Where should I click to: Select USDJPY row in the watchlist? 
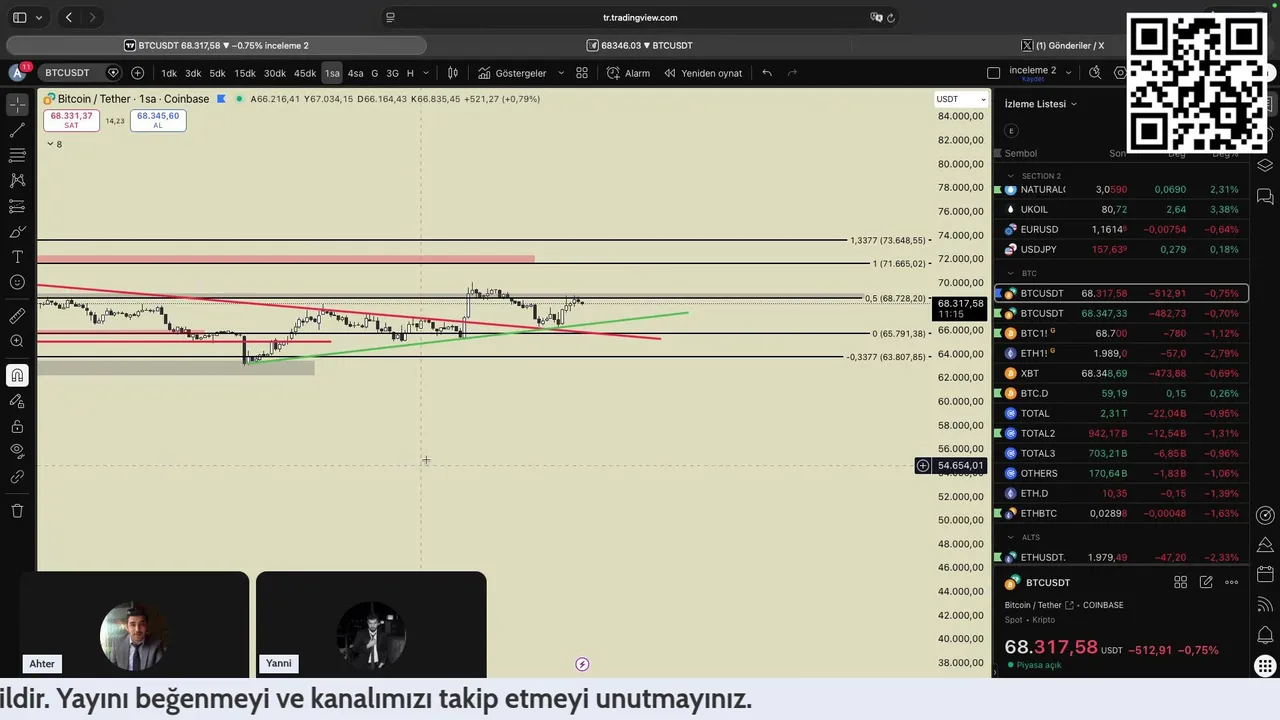(1120, 250)
